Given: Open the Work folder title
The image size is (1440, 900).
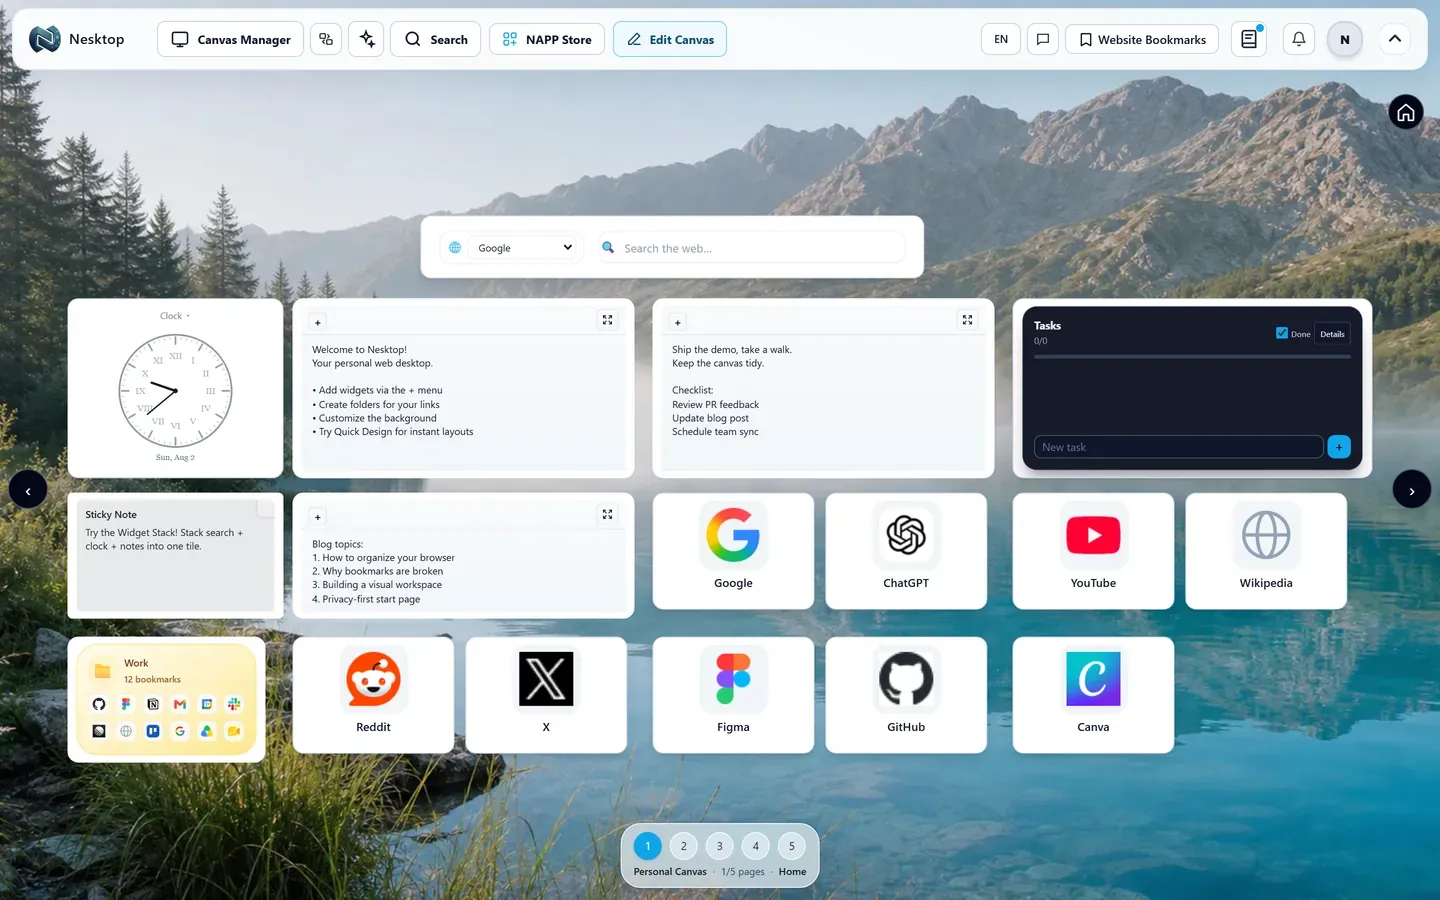Looking at the screenshot, I should (136, 663).
